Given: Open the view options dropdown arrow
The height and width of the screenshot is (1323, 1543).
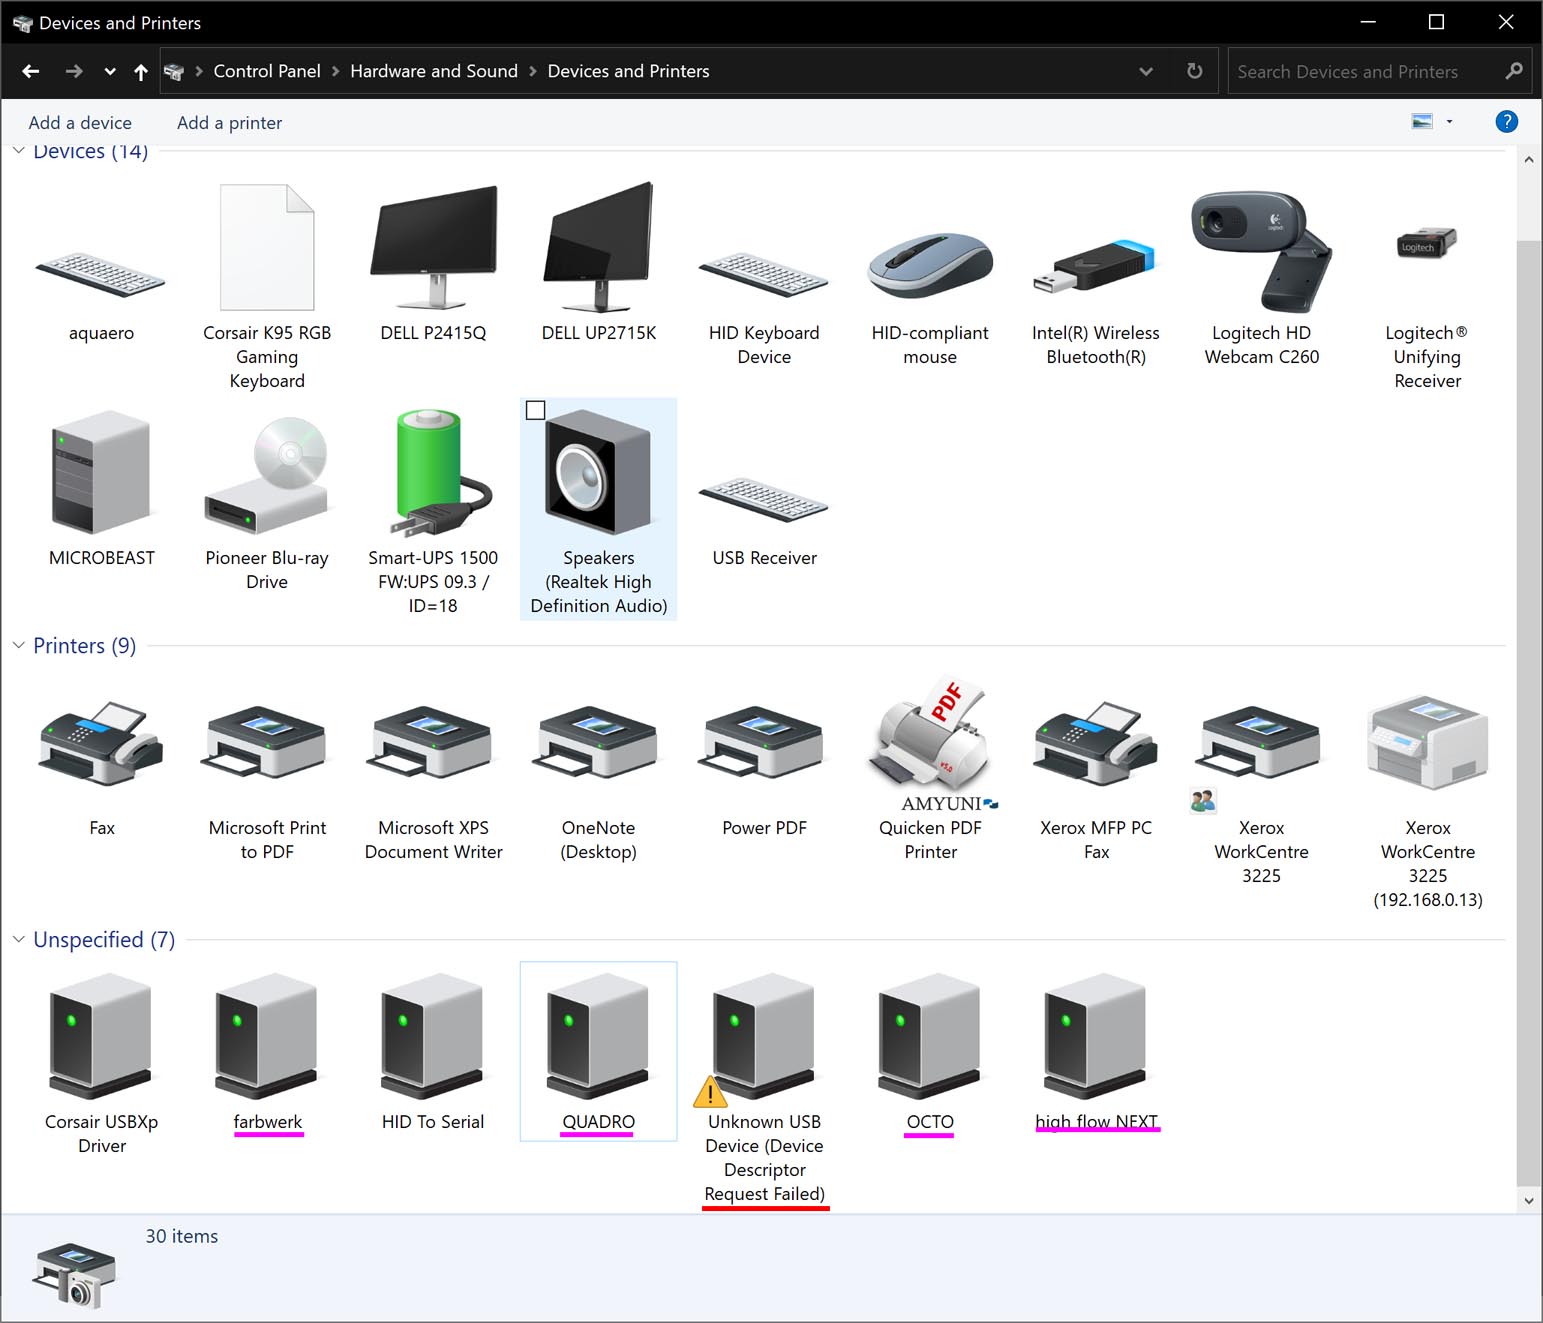Looking at the screenshot, I should tap(1449, 122).
